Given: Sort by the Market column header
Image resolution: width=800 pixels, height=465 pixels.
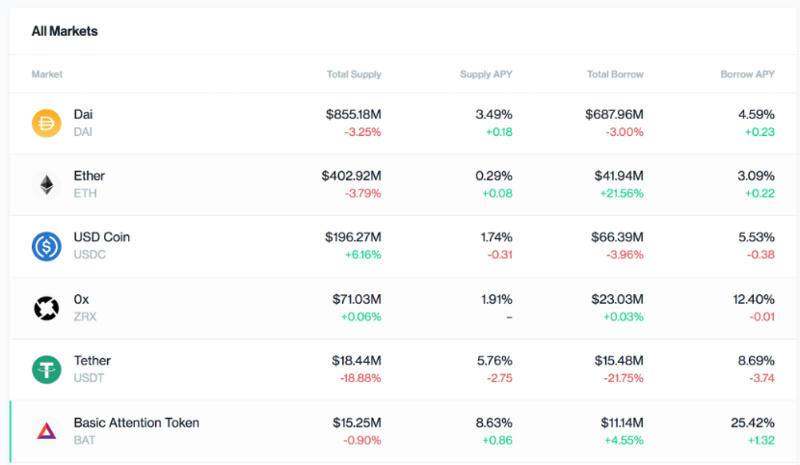Looking at the screenshot, I should (x=46, y=75).
